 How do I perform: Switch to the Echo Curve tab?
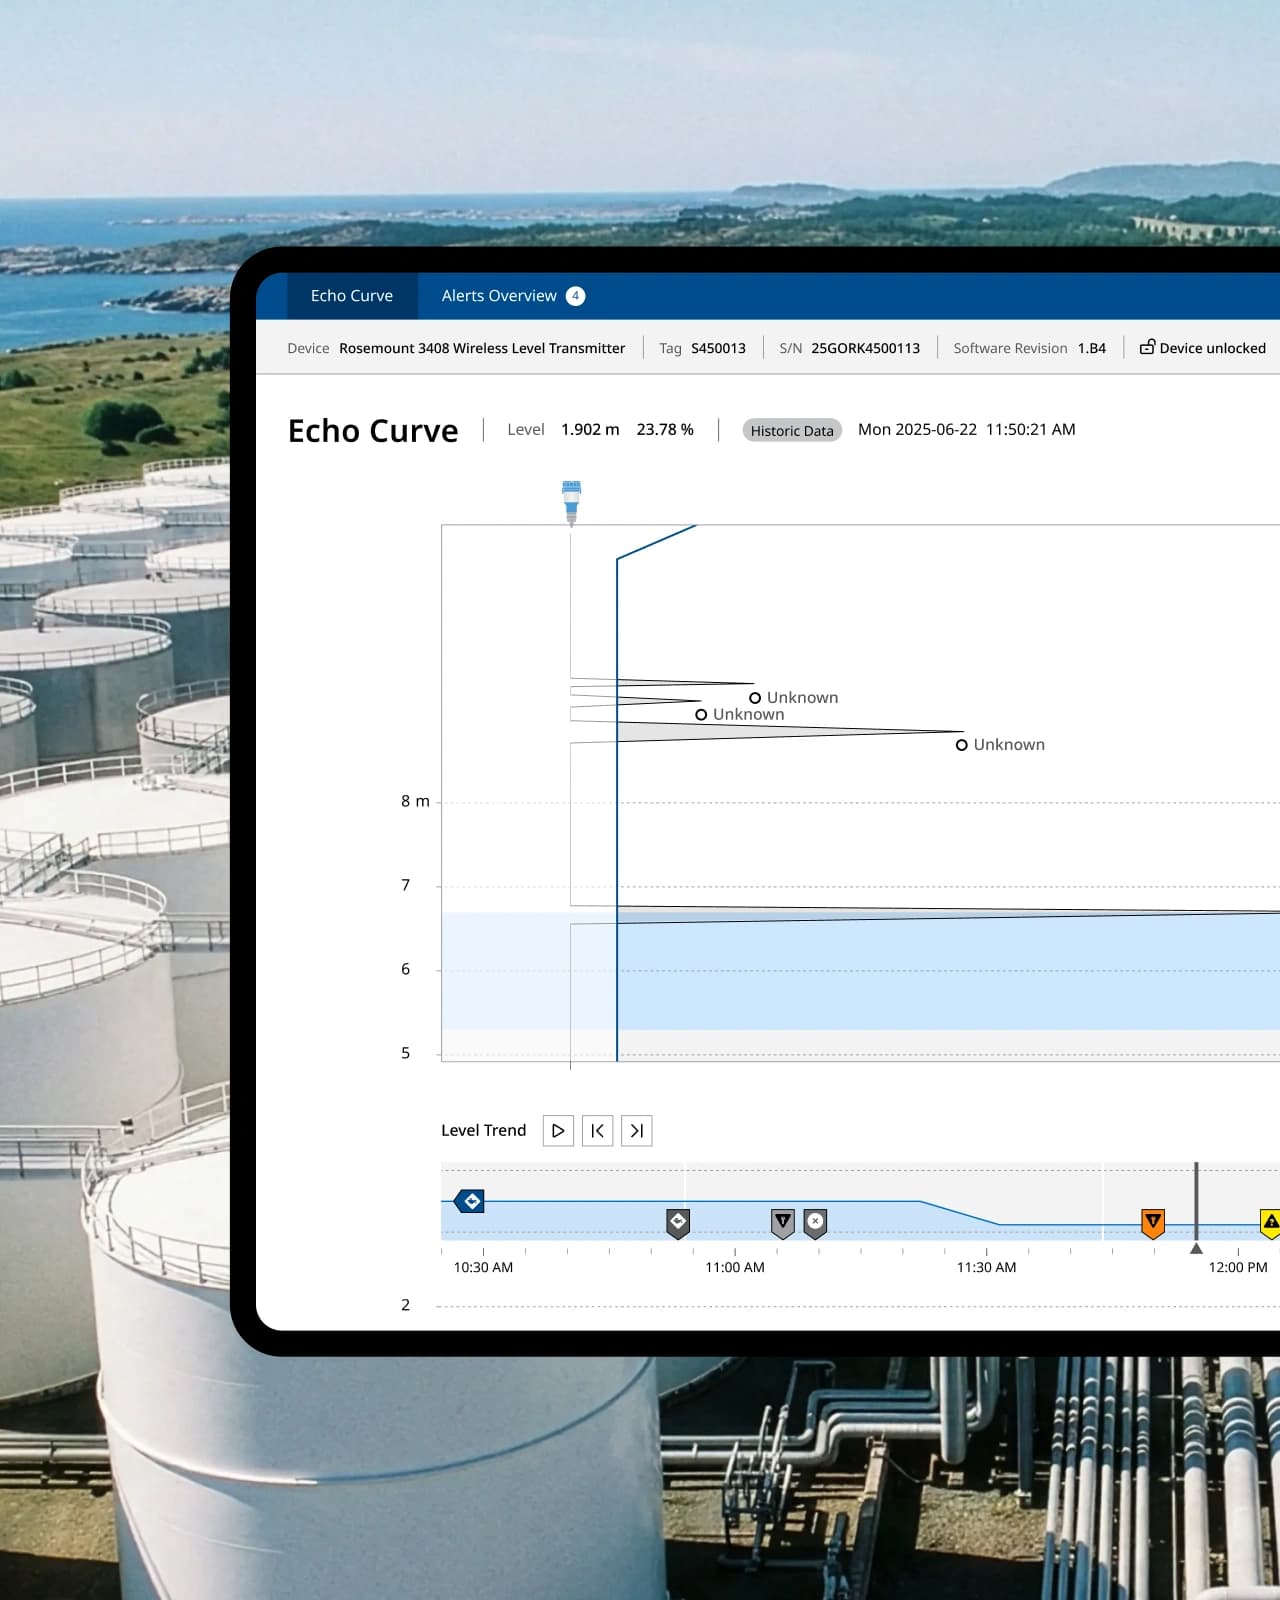click(x=351, y=296)
